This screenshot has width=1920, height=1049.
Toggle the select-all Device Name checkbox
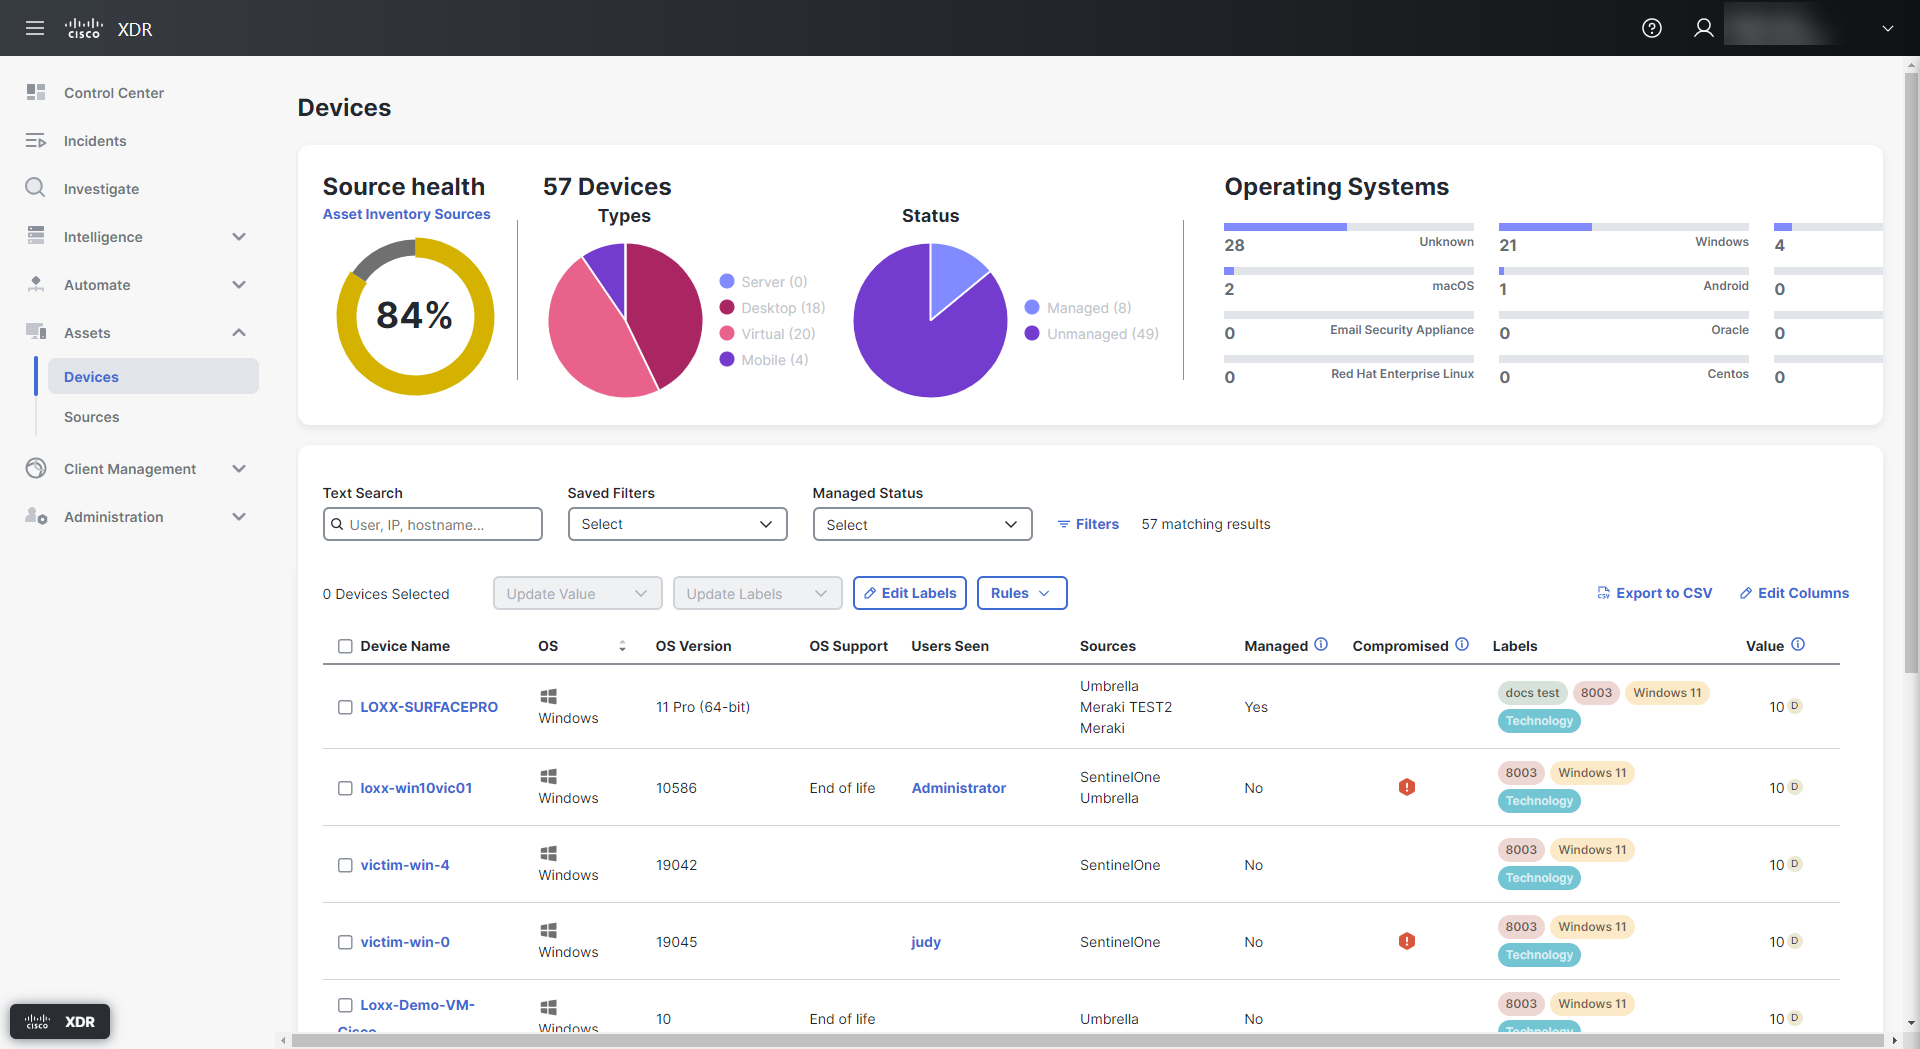(345, 646)
